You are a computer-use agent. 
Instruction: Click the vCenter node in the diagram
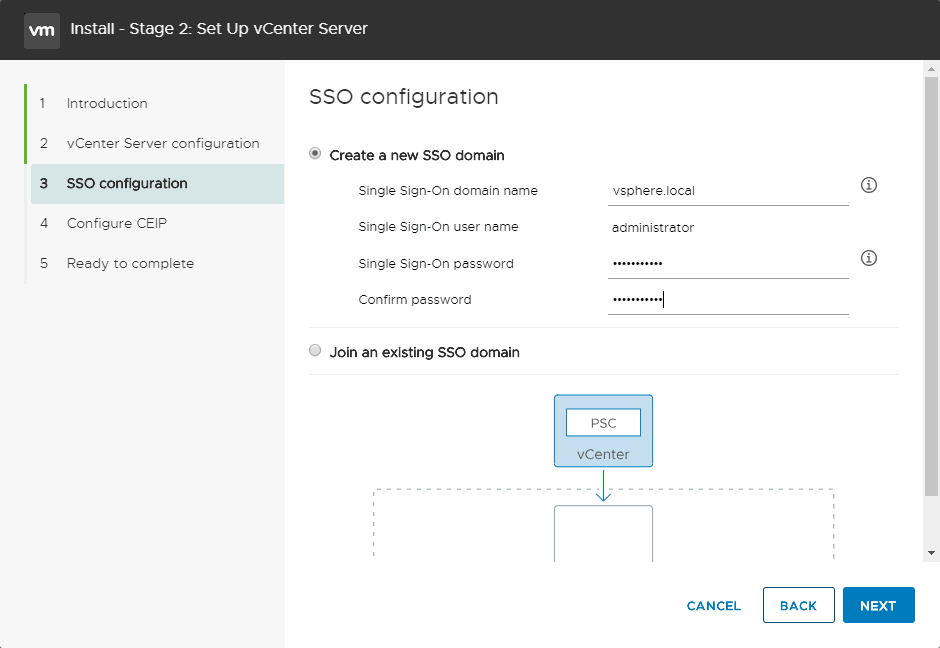pos(603,453)
